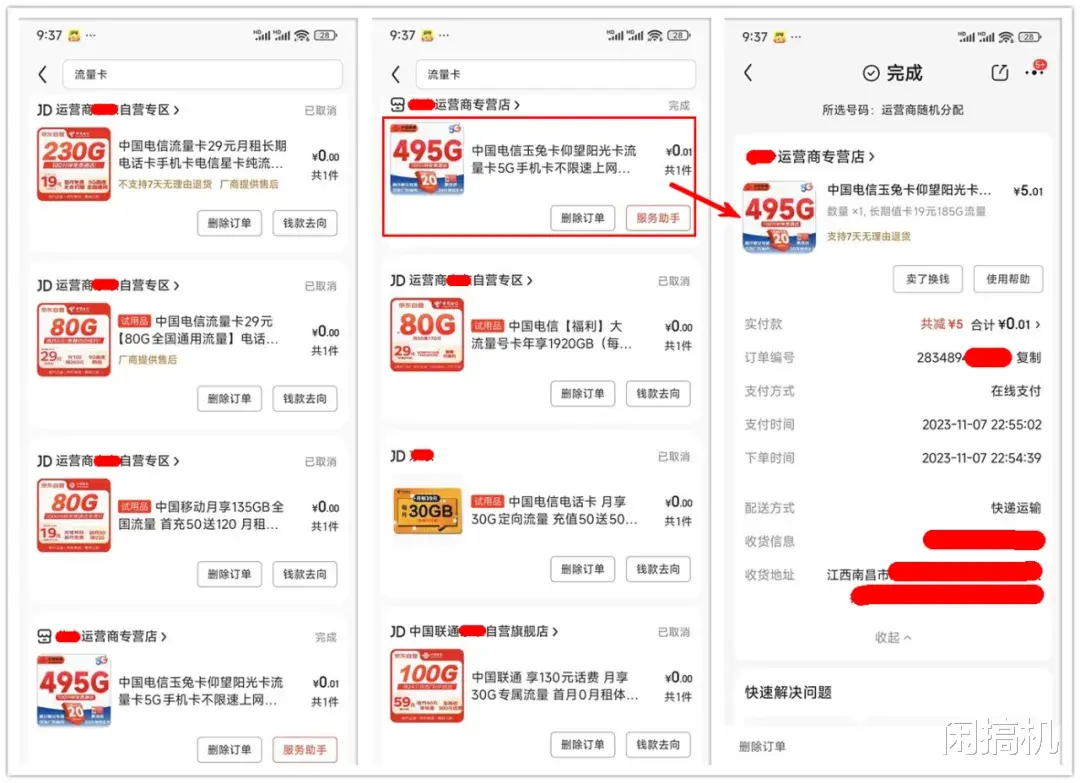Screen dimensions: 1080x783
Task: Tap the back arrow on the left phone screen
Action: (x=43, y=74)
